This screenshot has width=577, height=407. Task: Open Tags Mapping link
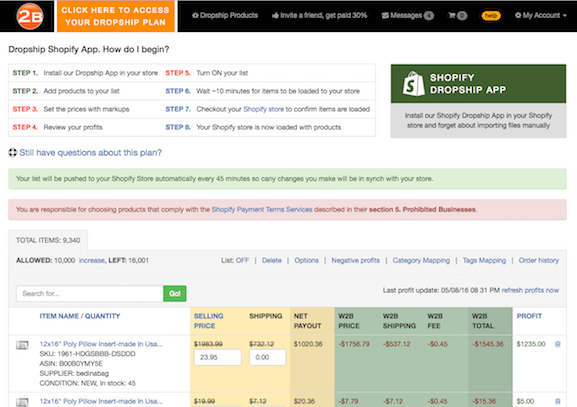[484, 261]
